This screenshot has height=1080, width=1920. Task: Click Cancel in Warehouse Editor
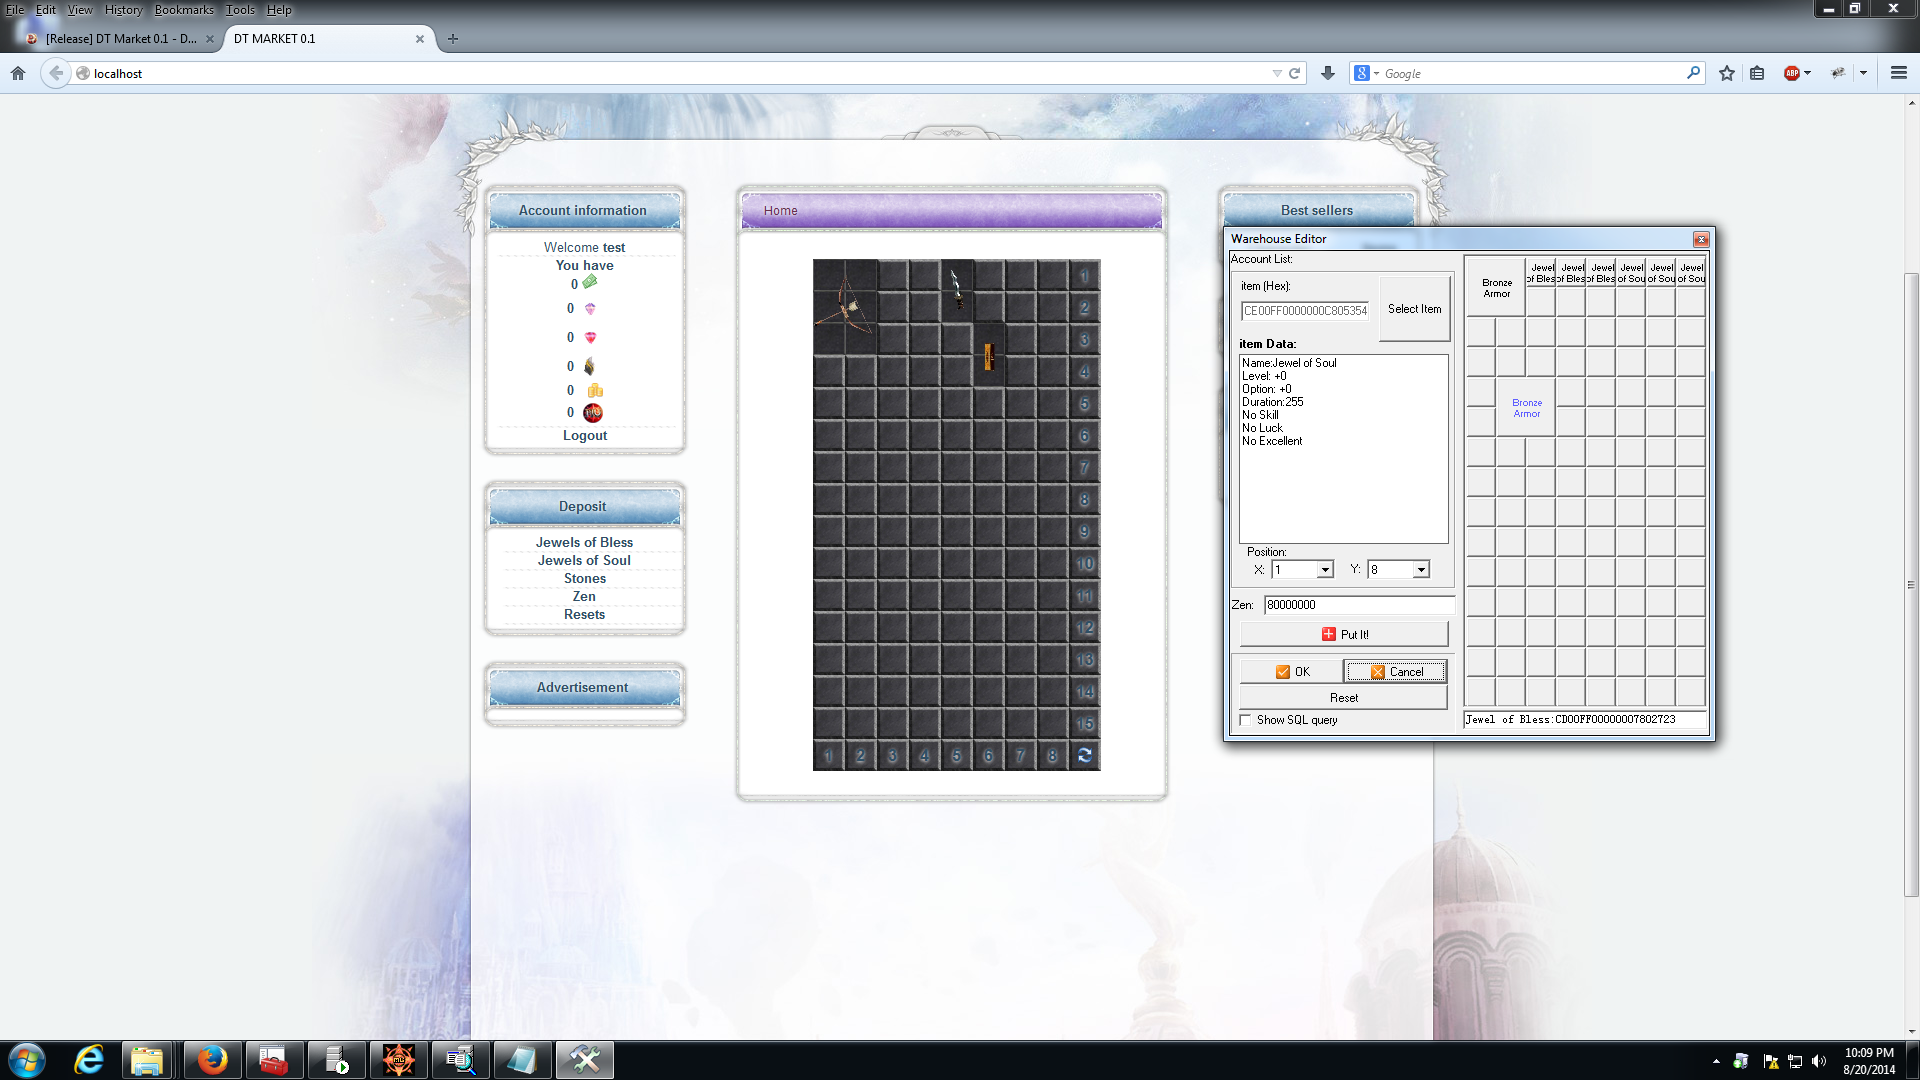point(1396,672)
